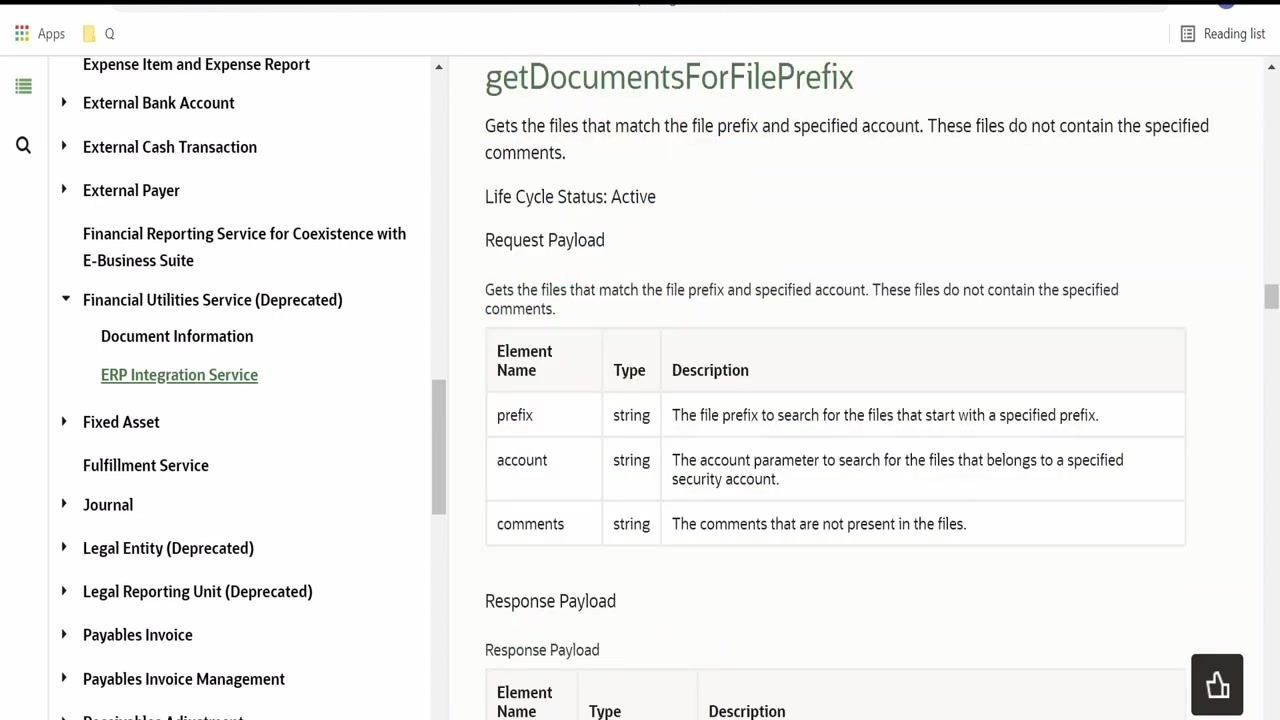Open the yellow Q bookmark folder
1280x720 pixels.
point(99,33)
